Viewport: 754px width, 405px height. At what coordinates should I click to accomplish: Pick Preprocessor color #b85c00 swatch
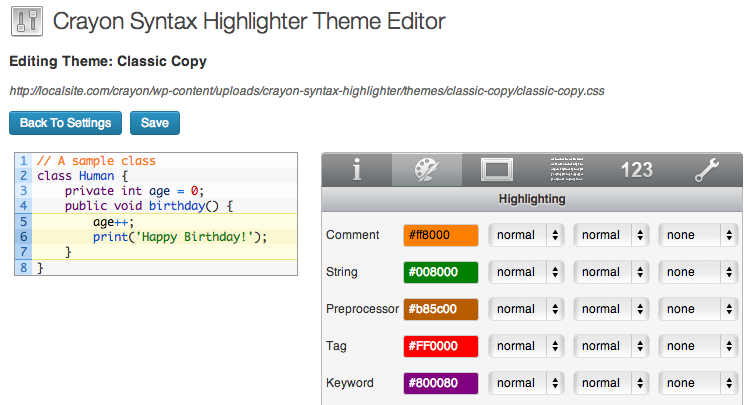coord(441,309)
